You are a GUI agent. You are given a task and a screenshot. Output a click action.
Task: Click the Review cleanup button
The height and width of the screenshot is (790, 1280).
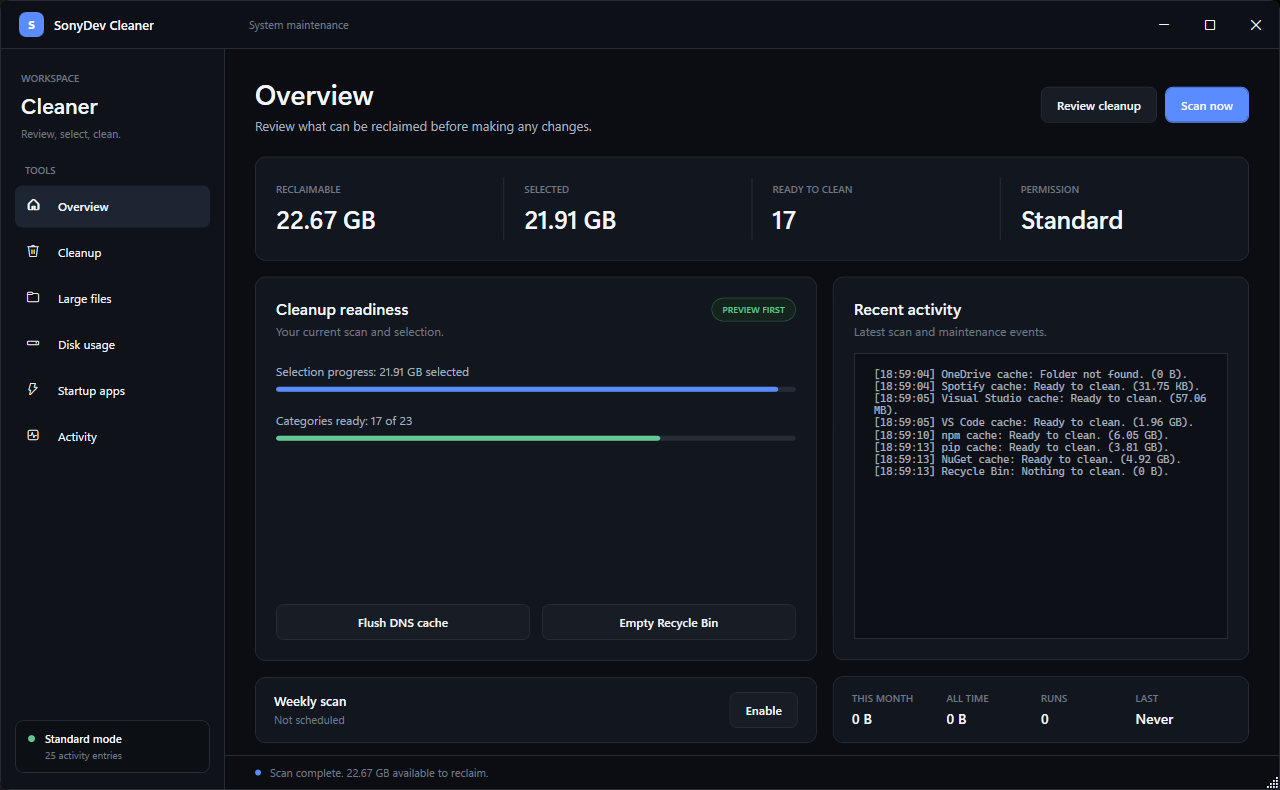click(x=1099, y=105)
